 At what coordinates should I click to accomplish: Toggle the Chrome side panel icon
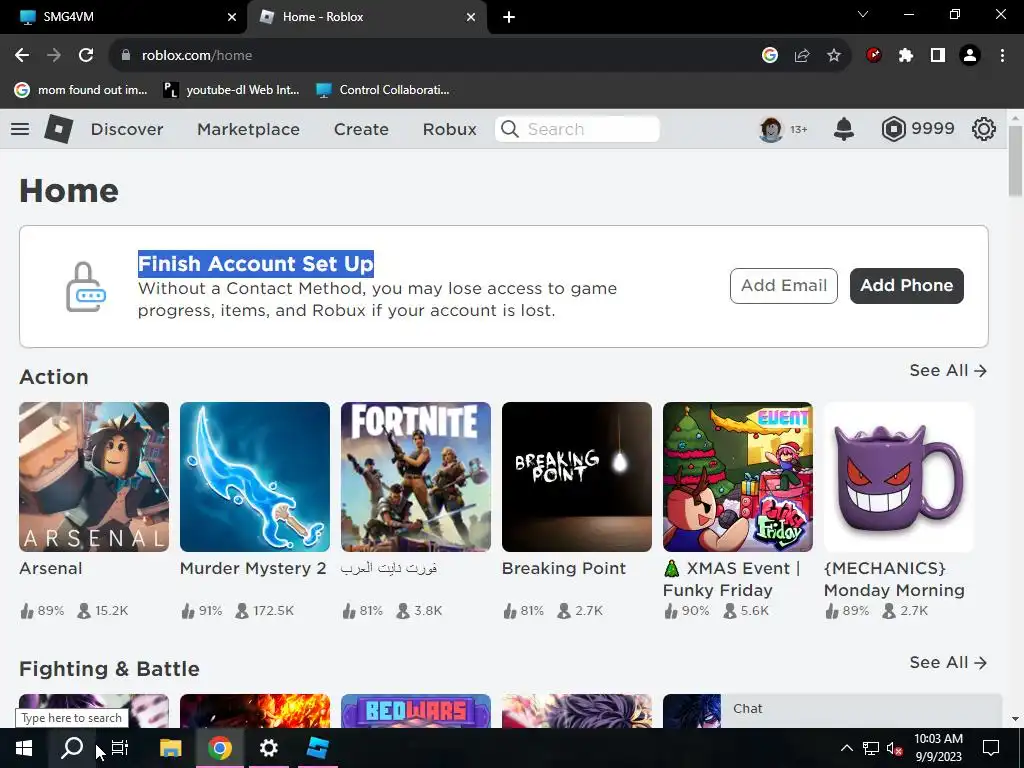(x=938, y=56)
